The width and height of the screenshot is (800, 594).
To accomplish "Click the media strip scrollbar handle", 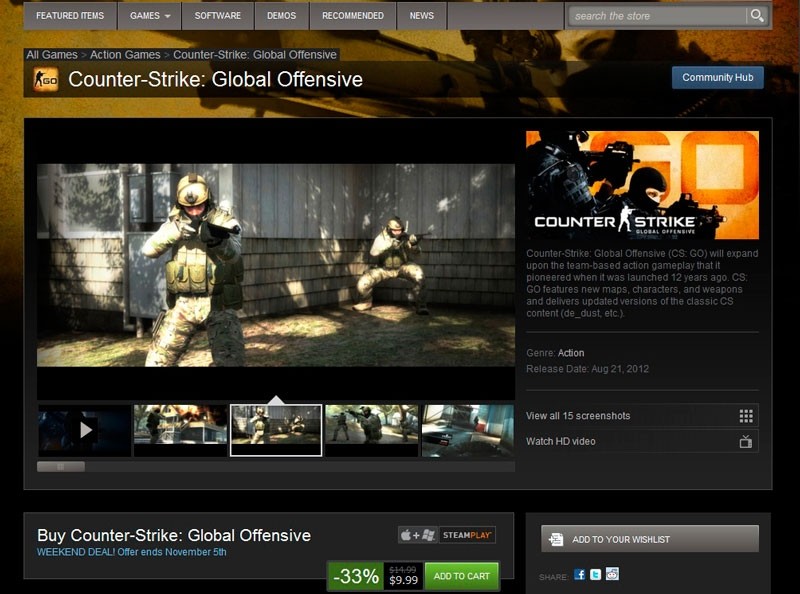I will (61, 466).
